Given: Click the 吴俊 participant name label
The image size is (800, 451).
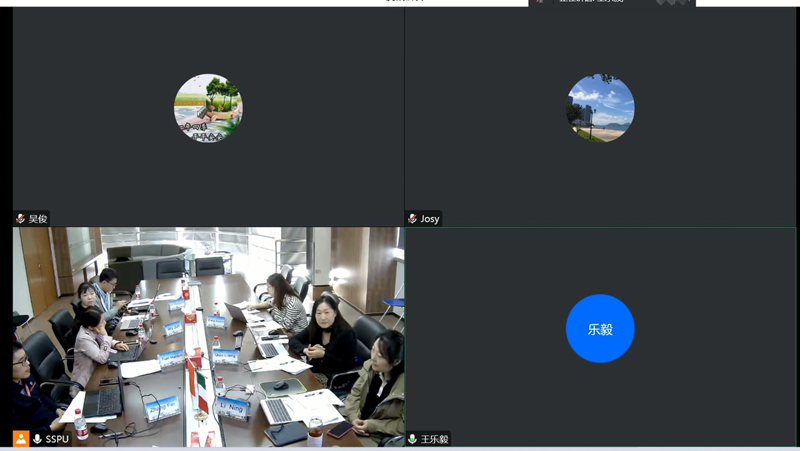Looking at the screenshot, I should pos(38,219).
